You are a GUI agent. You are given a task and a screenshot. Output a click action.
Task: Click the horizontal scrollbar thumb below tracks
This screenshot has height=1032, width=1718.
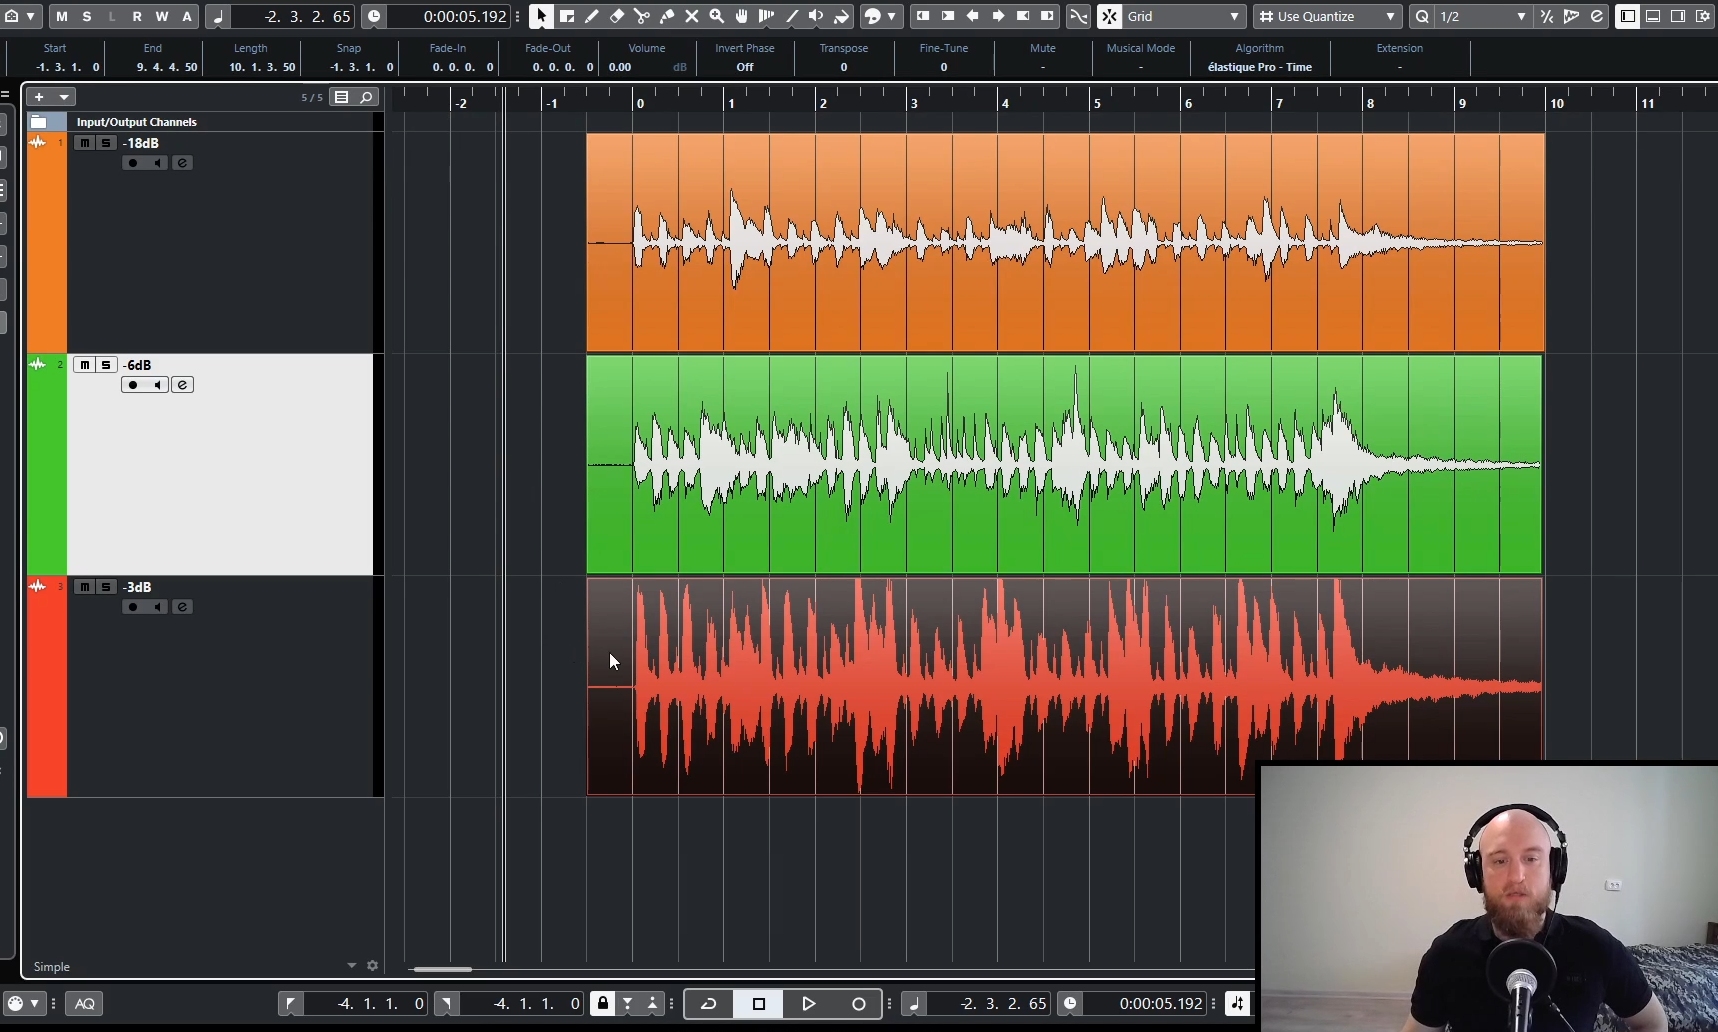442,969
